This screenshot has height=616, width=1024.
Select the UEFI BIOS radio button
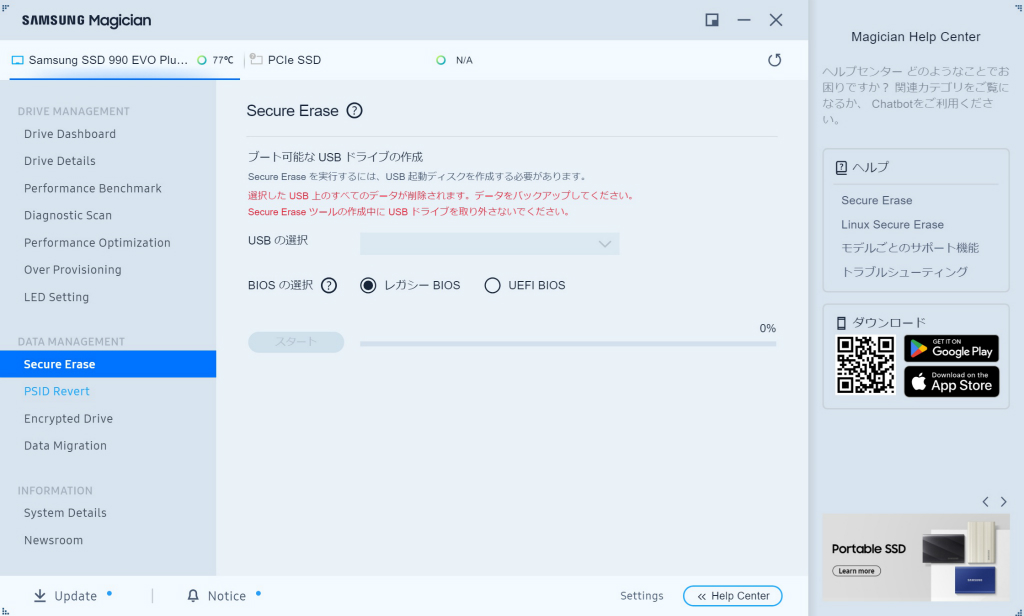point(492,285)
